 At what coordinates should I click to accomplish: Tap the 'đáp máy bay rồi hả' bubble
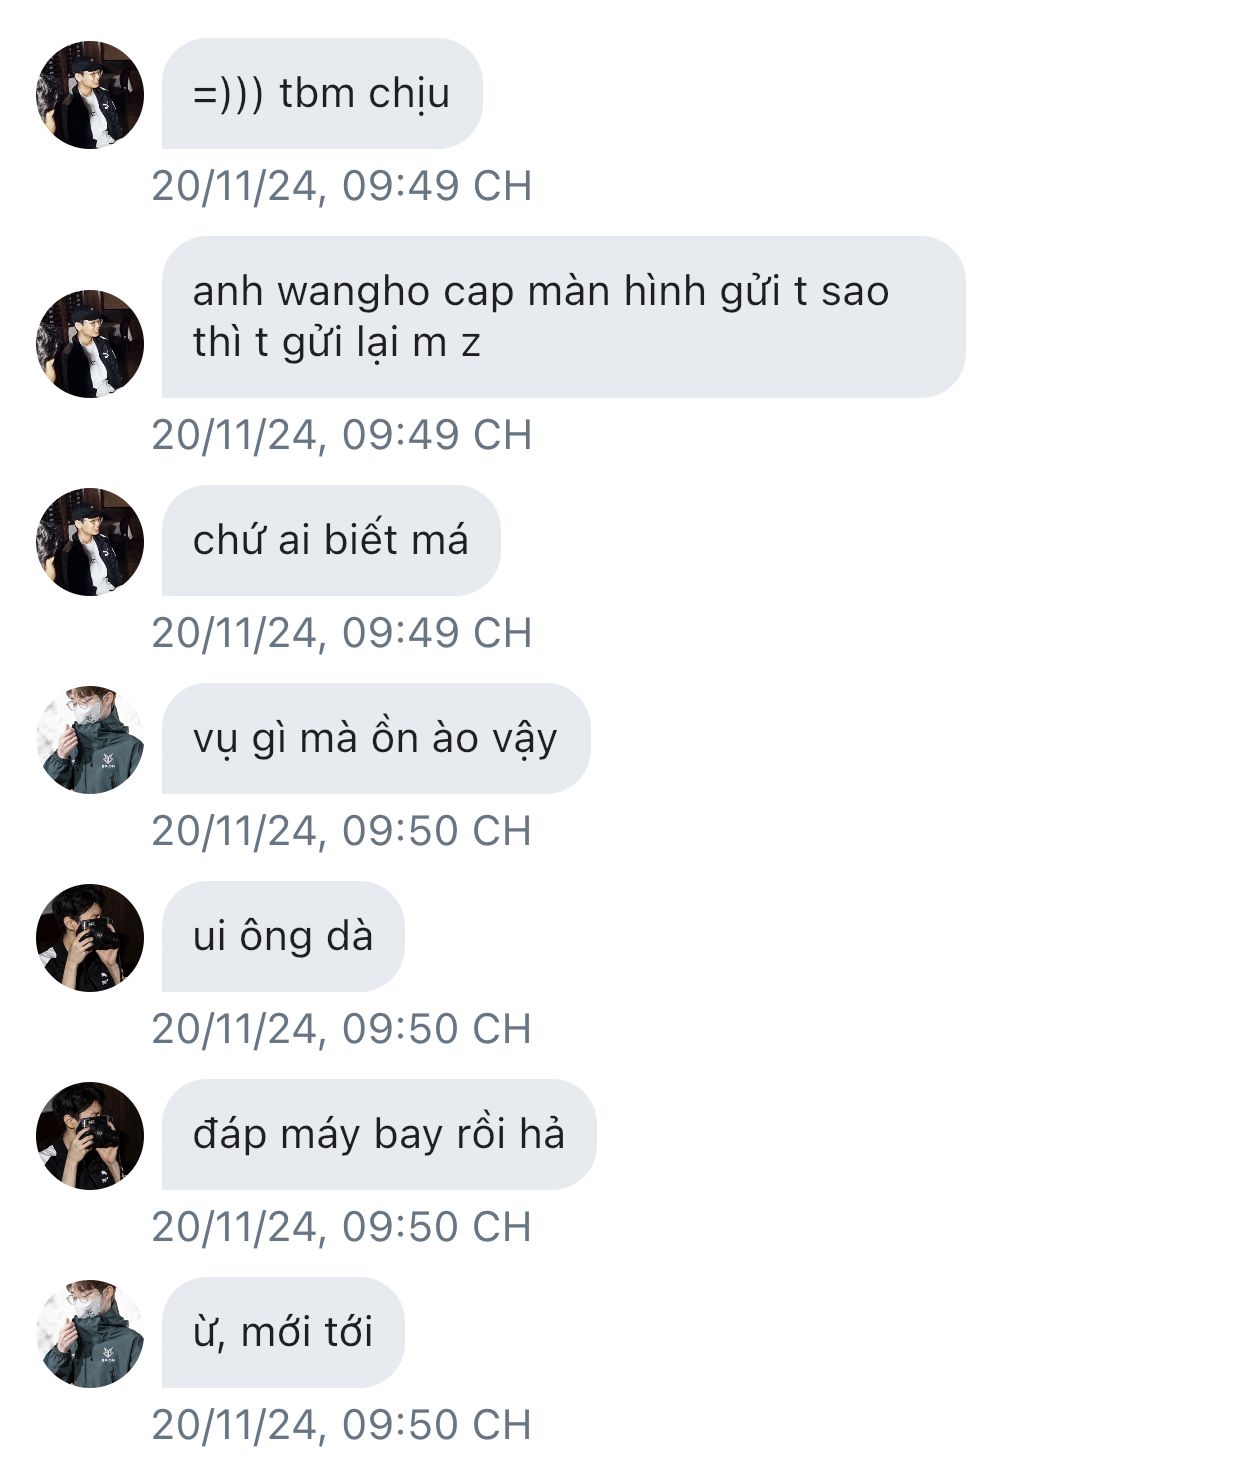[379, 1134]
